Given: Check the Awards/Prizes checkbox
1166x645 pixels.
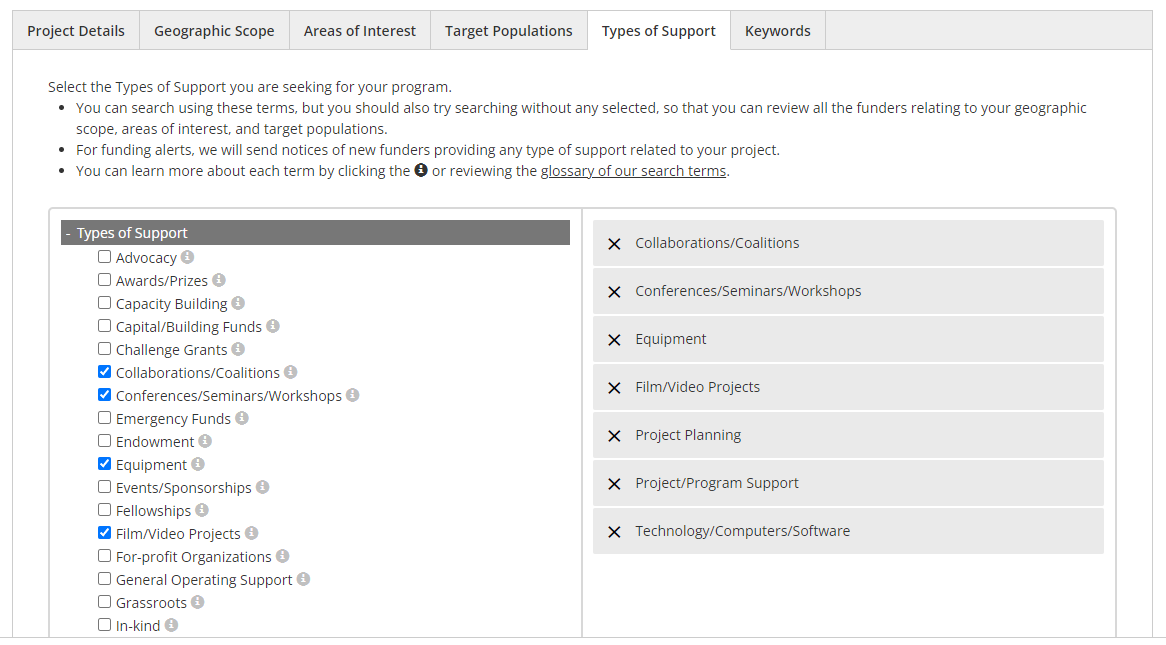Looking at the screenshot, I should point(105,280).
